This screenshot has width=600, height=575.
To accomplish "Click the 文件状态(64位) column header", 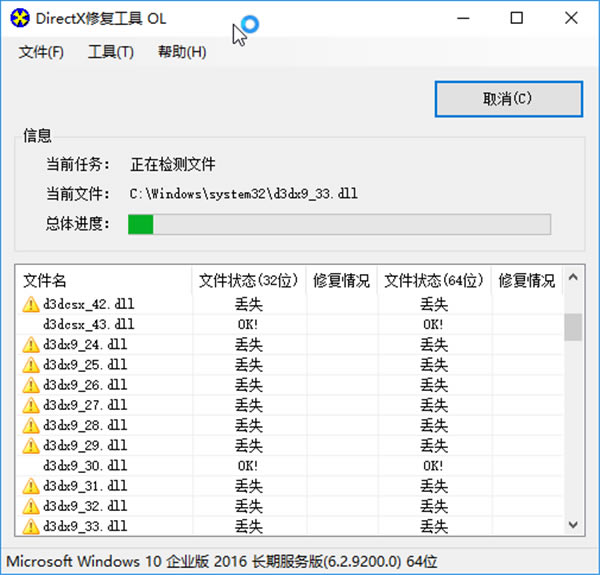I will pos(434,281).
